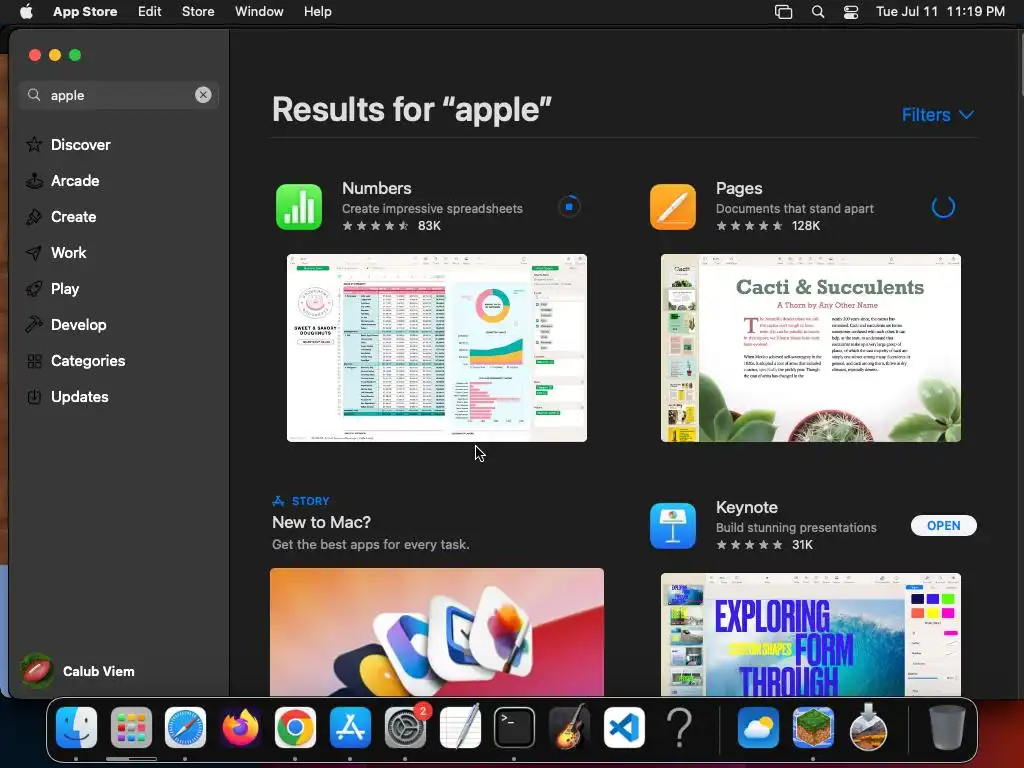Click the Categories grid icon
The height and width of the screenshot is (768, 1024).
[x=35, y=360]
